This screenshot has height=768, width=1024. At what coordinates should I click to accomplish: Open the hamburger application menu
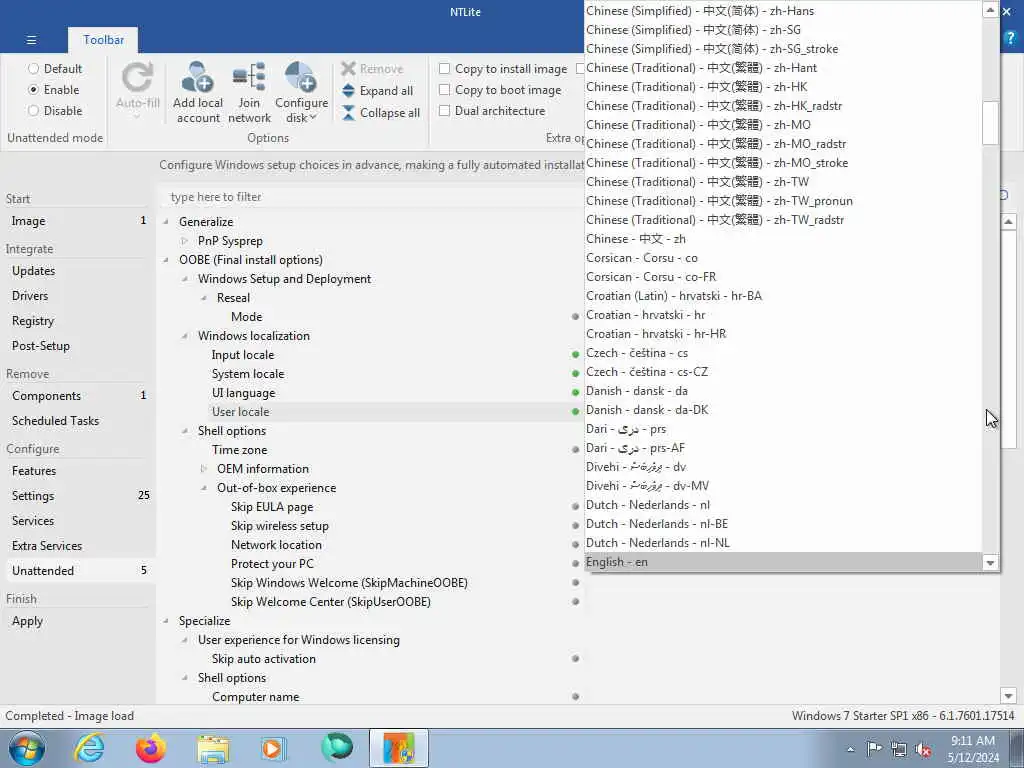[31, 40]
